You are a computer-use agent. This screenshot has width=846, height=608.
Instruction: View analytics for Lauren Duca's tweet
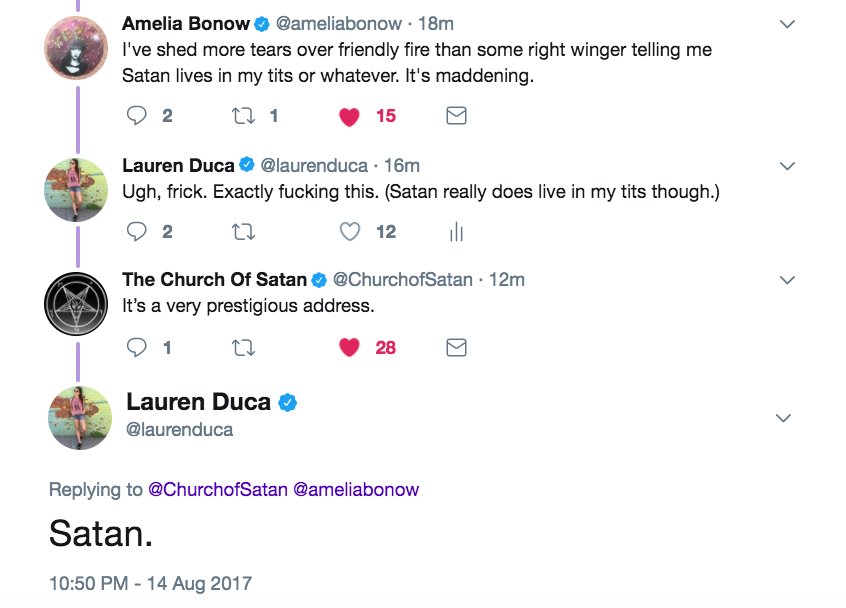456,232
